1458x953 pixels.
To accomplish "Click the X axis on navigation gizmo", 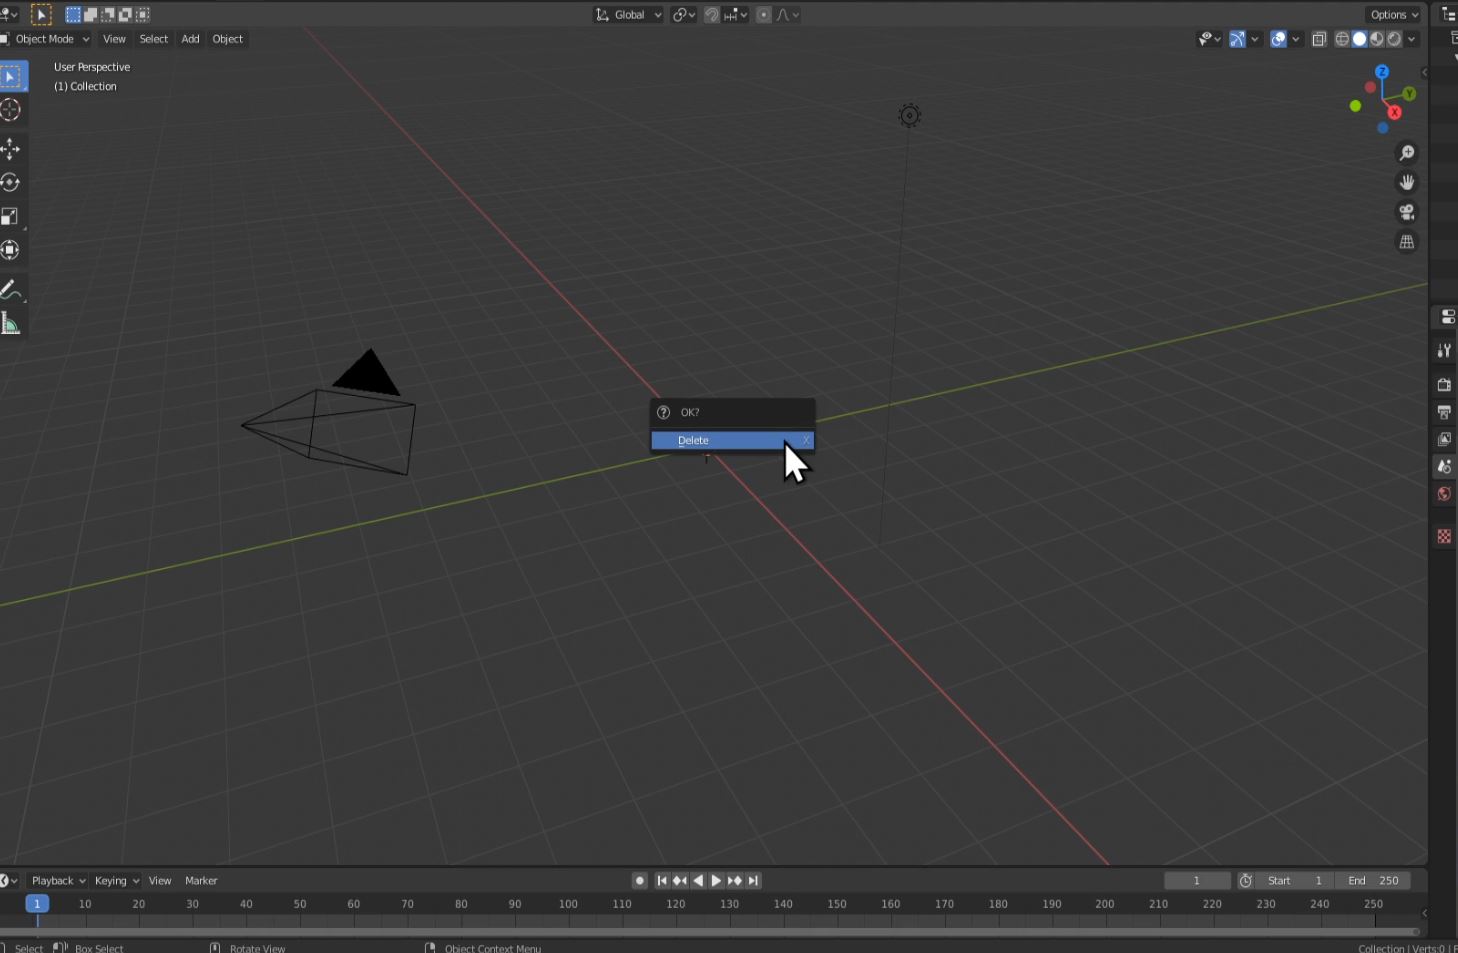I will pyautogui.click(x=1394, y=112).
